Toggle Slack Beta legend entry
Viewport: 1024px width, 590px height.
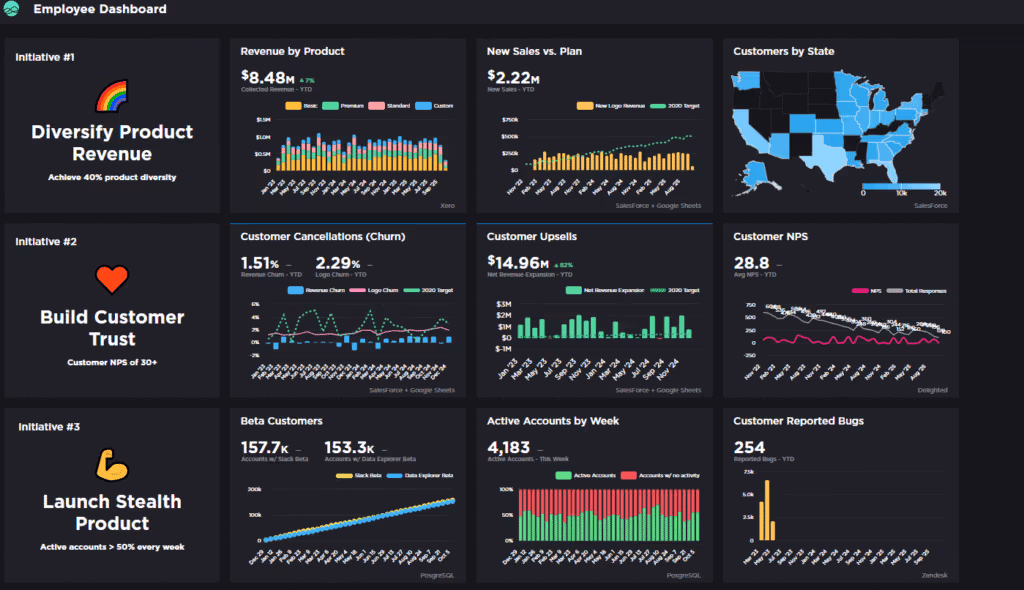(359, 476)
